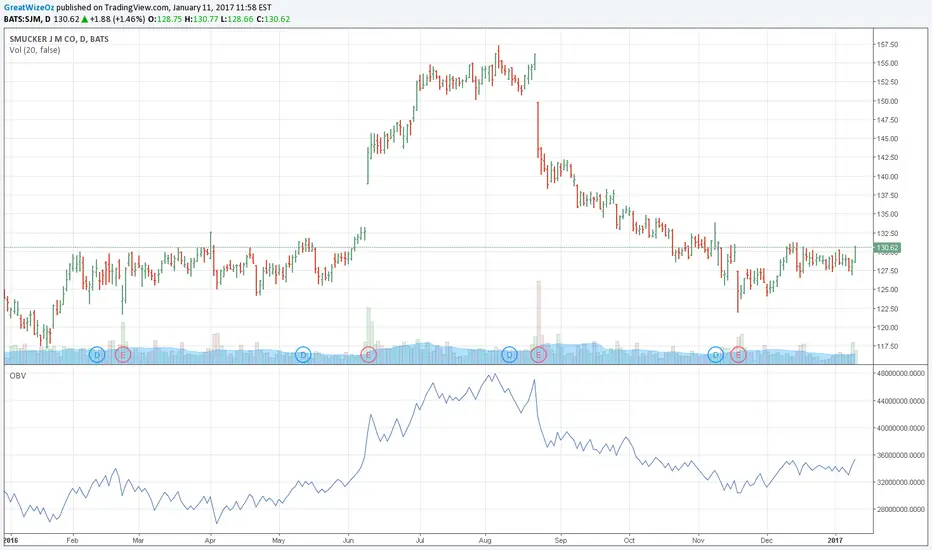Click the May label on time axis
932x550 pixels.
point(279,540)
